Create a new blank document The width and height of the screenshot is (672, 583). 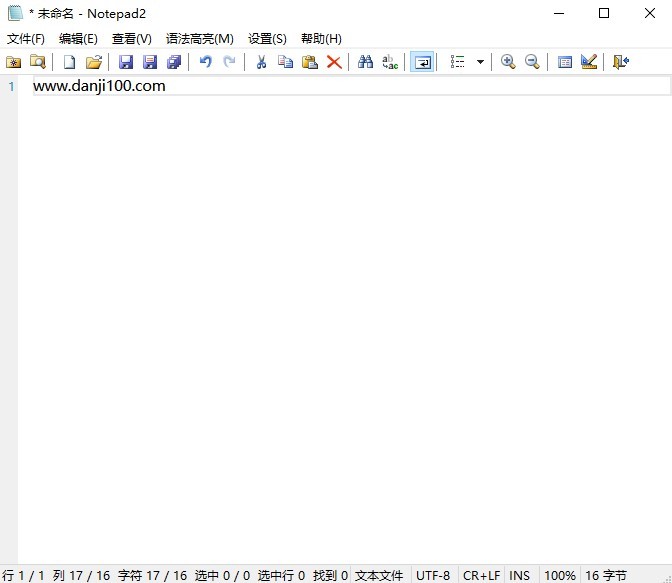click(69, 62)
